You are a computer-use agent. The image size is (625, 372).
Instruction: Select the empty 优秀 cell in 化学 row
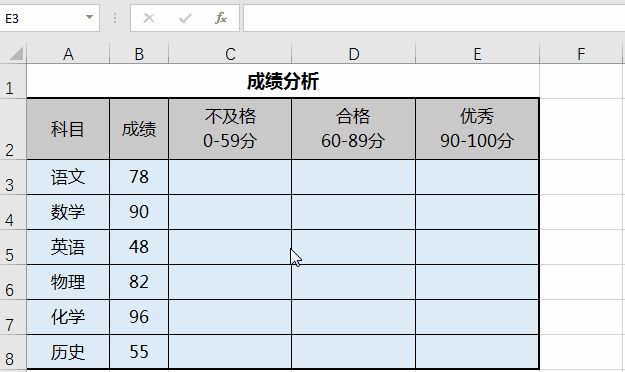coord(477,317)
